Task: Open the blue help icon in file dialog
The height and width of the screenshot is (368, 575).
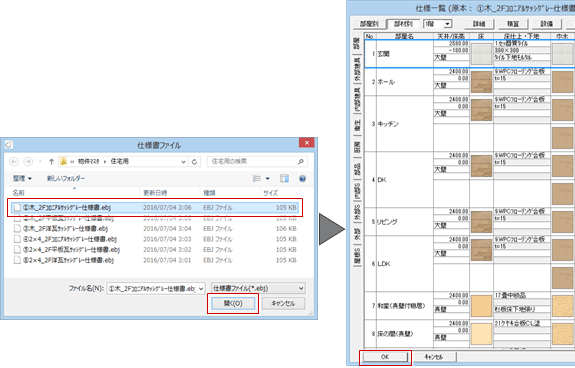Action: [302, 179]
